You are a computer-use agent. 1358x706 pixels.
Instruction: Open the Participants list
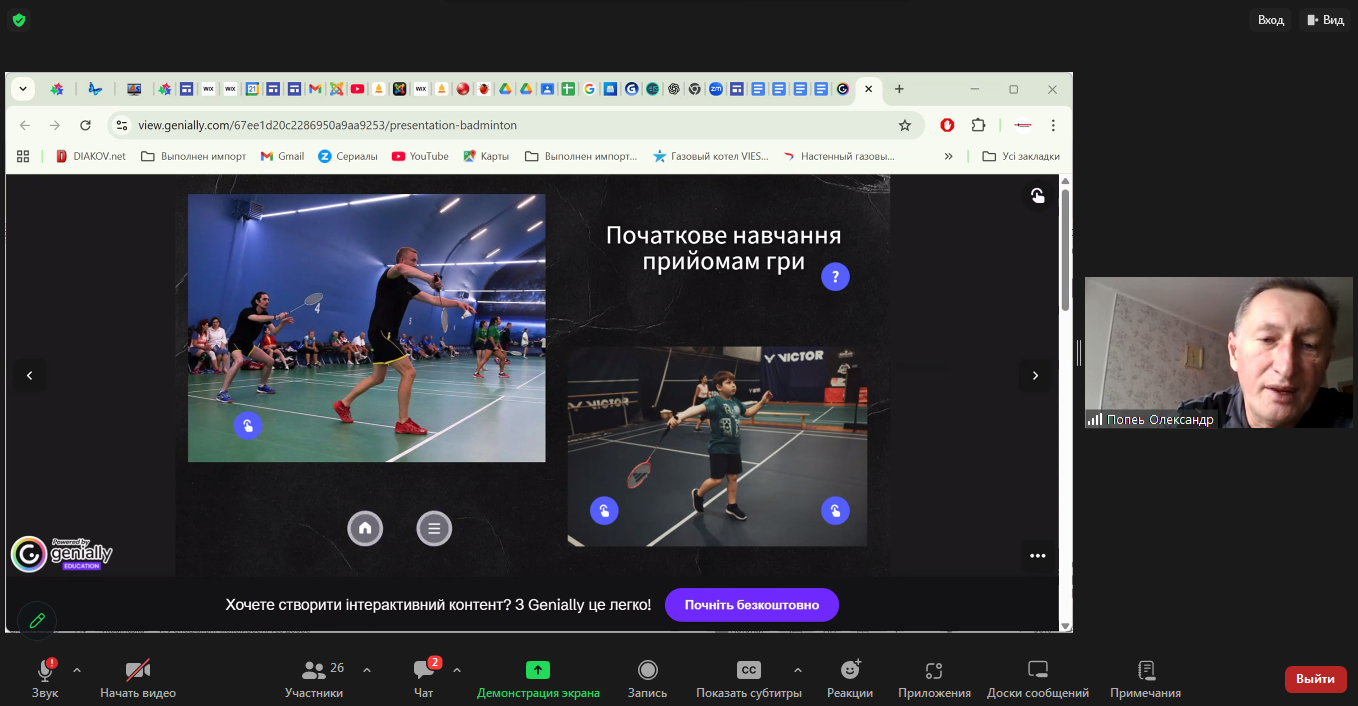click(314, 670)
